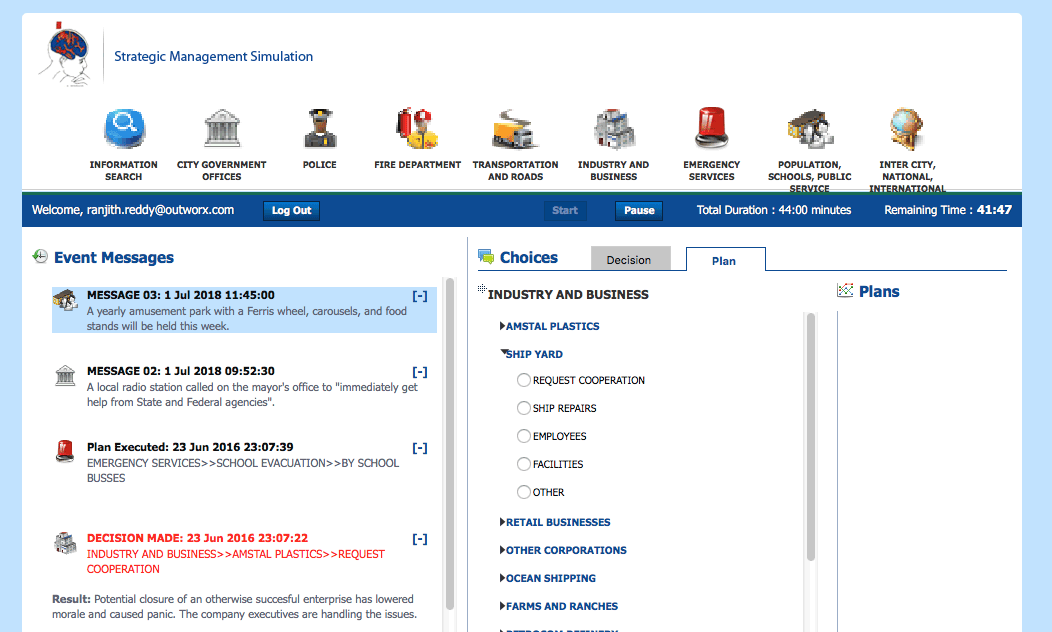Click the drag handle beside Industry and Business
The height and width of the screenshot is (632, 1052).
click(x=482, y=288)
